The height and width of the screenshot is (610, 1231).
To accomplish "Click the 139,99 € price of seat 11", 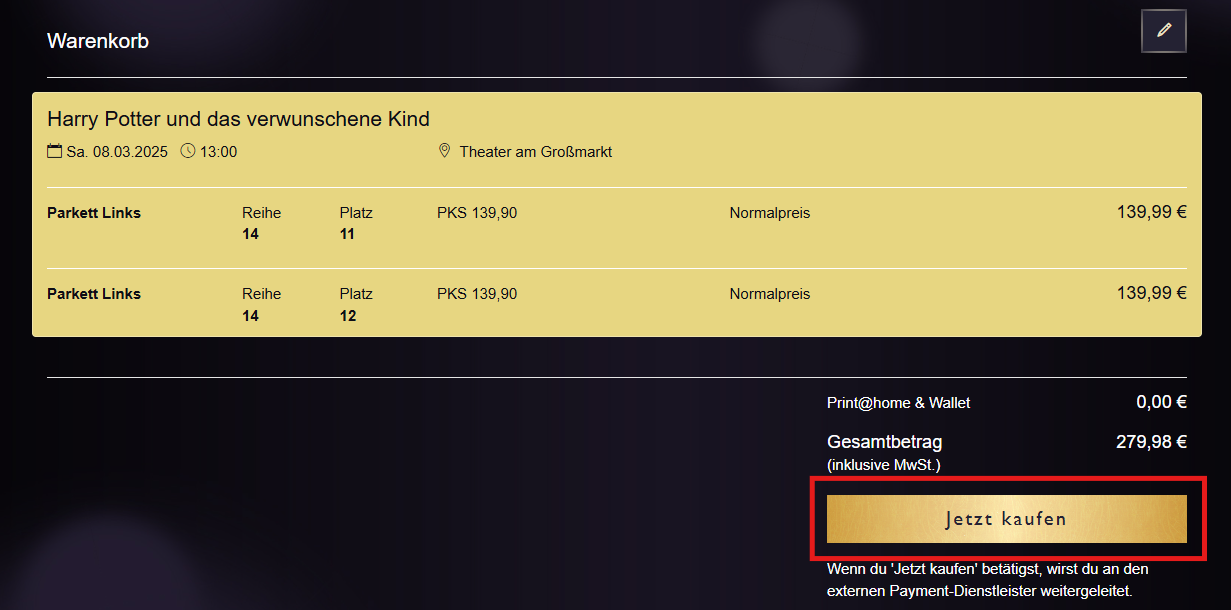I will tap(1151, 211).
